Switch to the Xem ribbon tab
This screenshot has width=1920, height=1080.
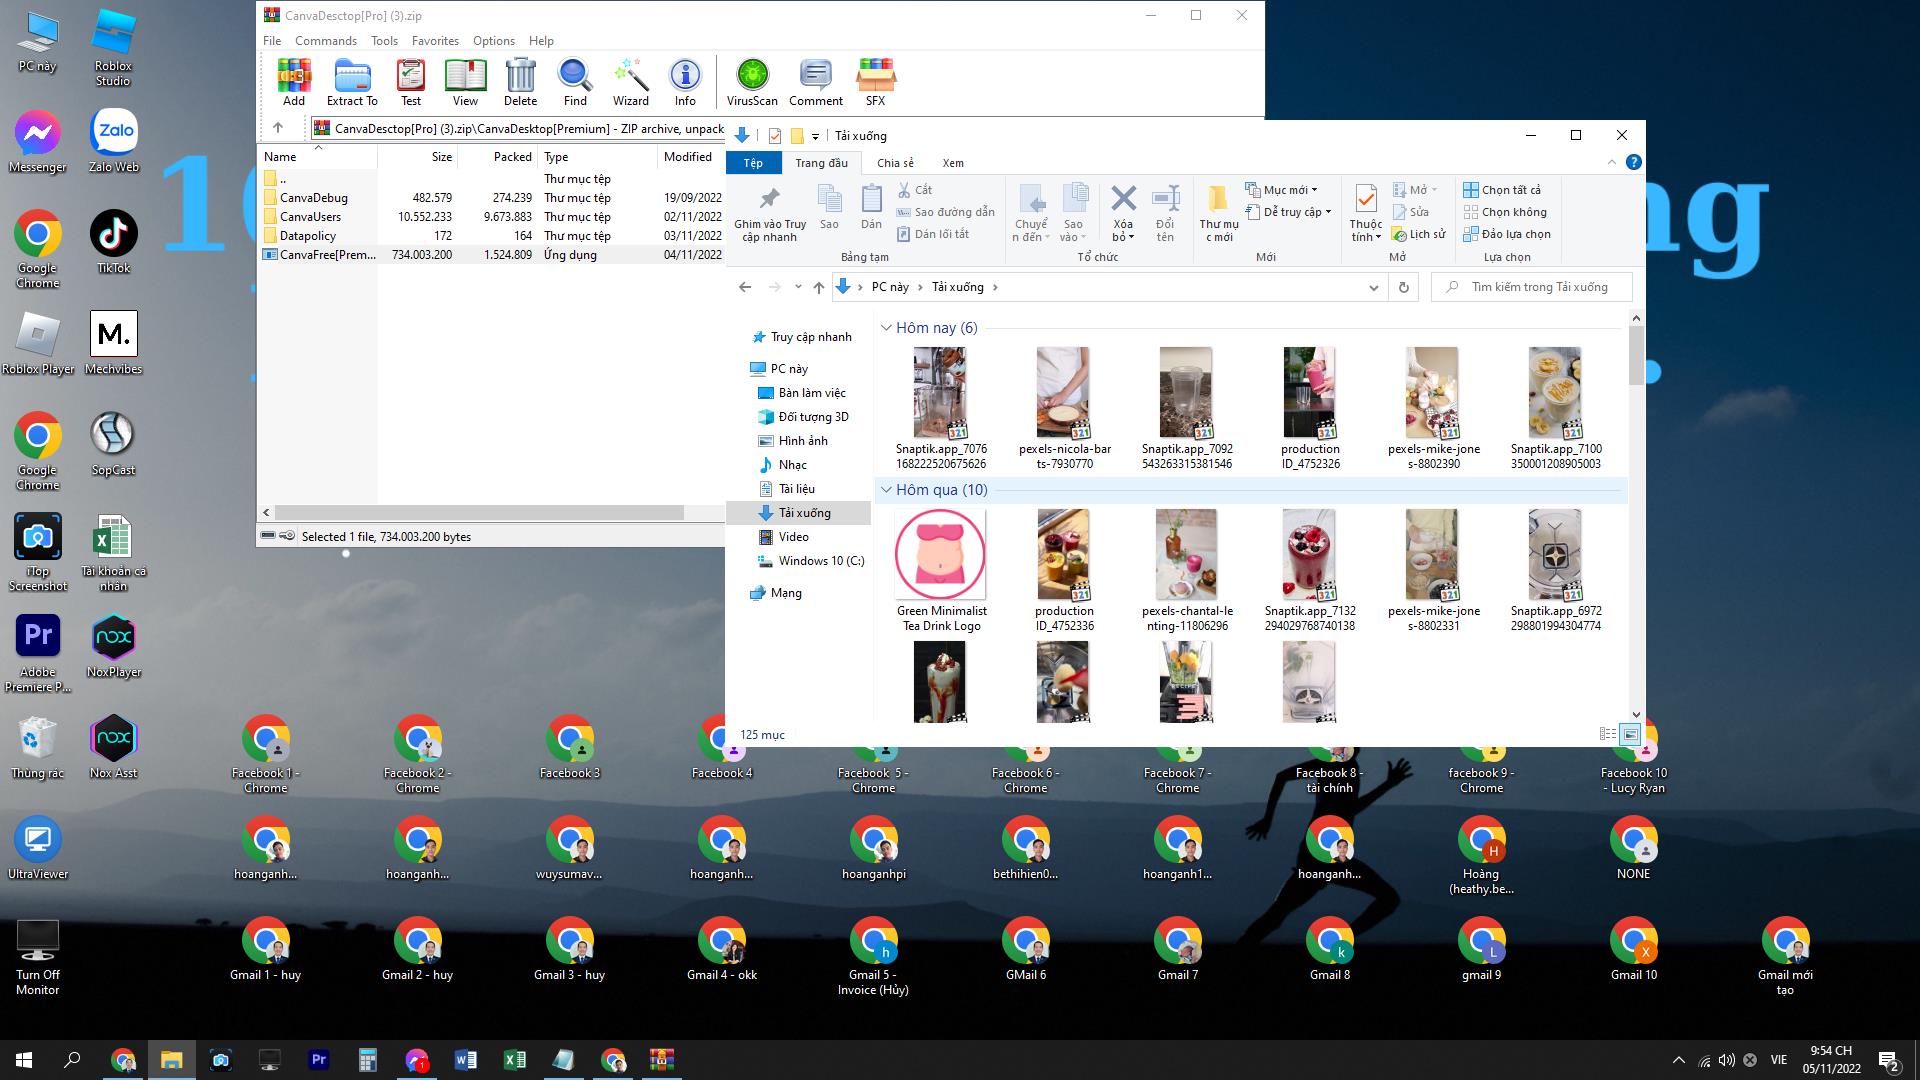[952, 163]
